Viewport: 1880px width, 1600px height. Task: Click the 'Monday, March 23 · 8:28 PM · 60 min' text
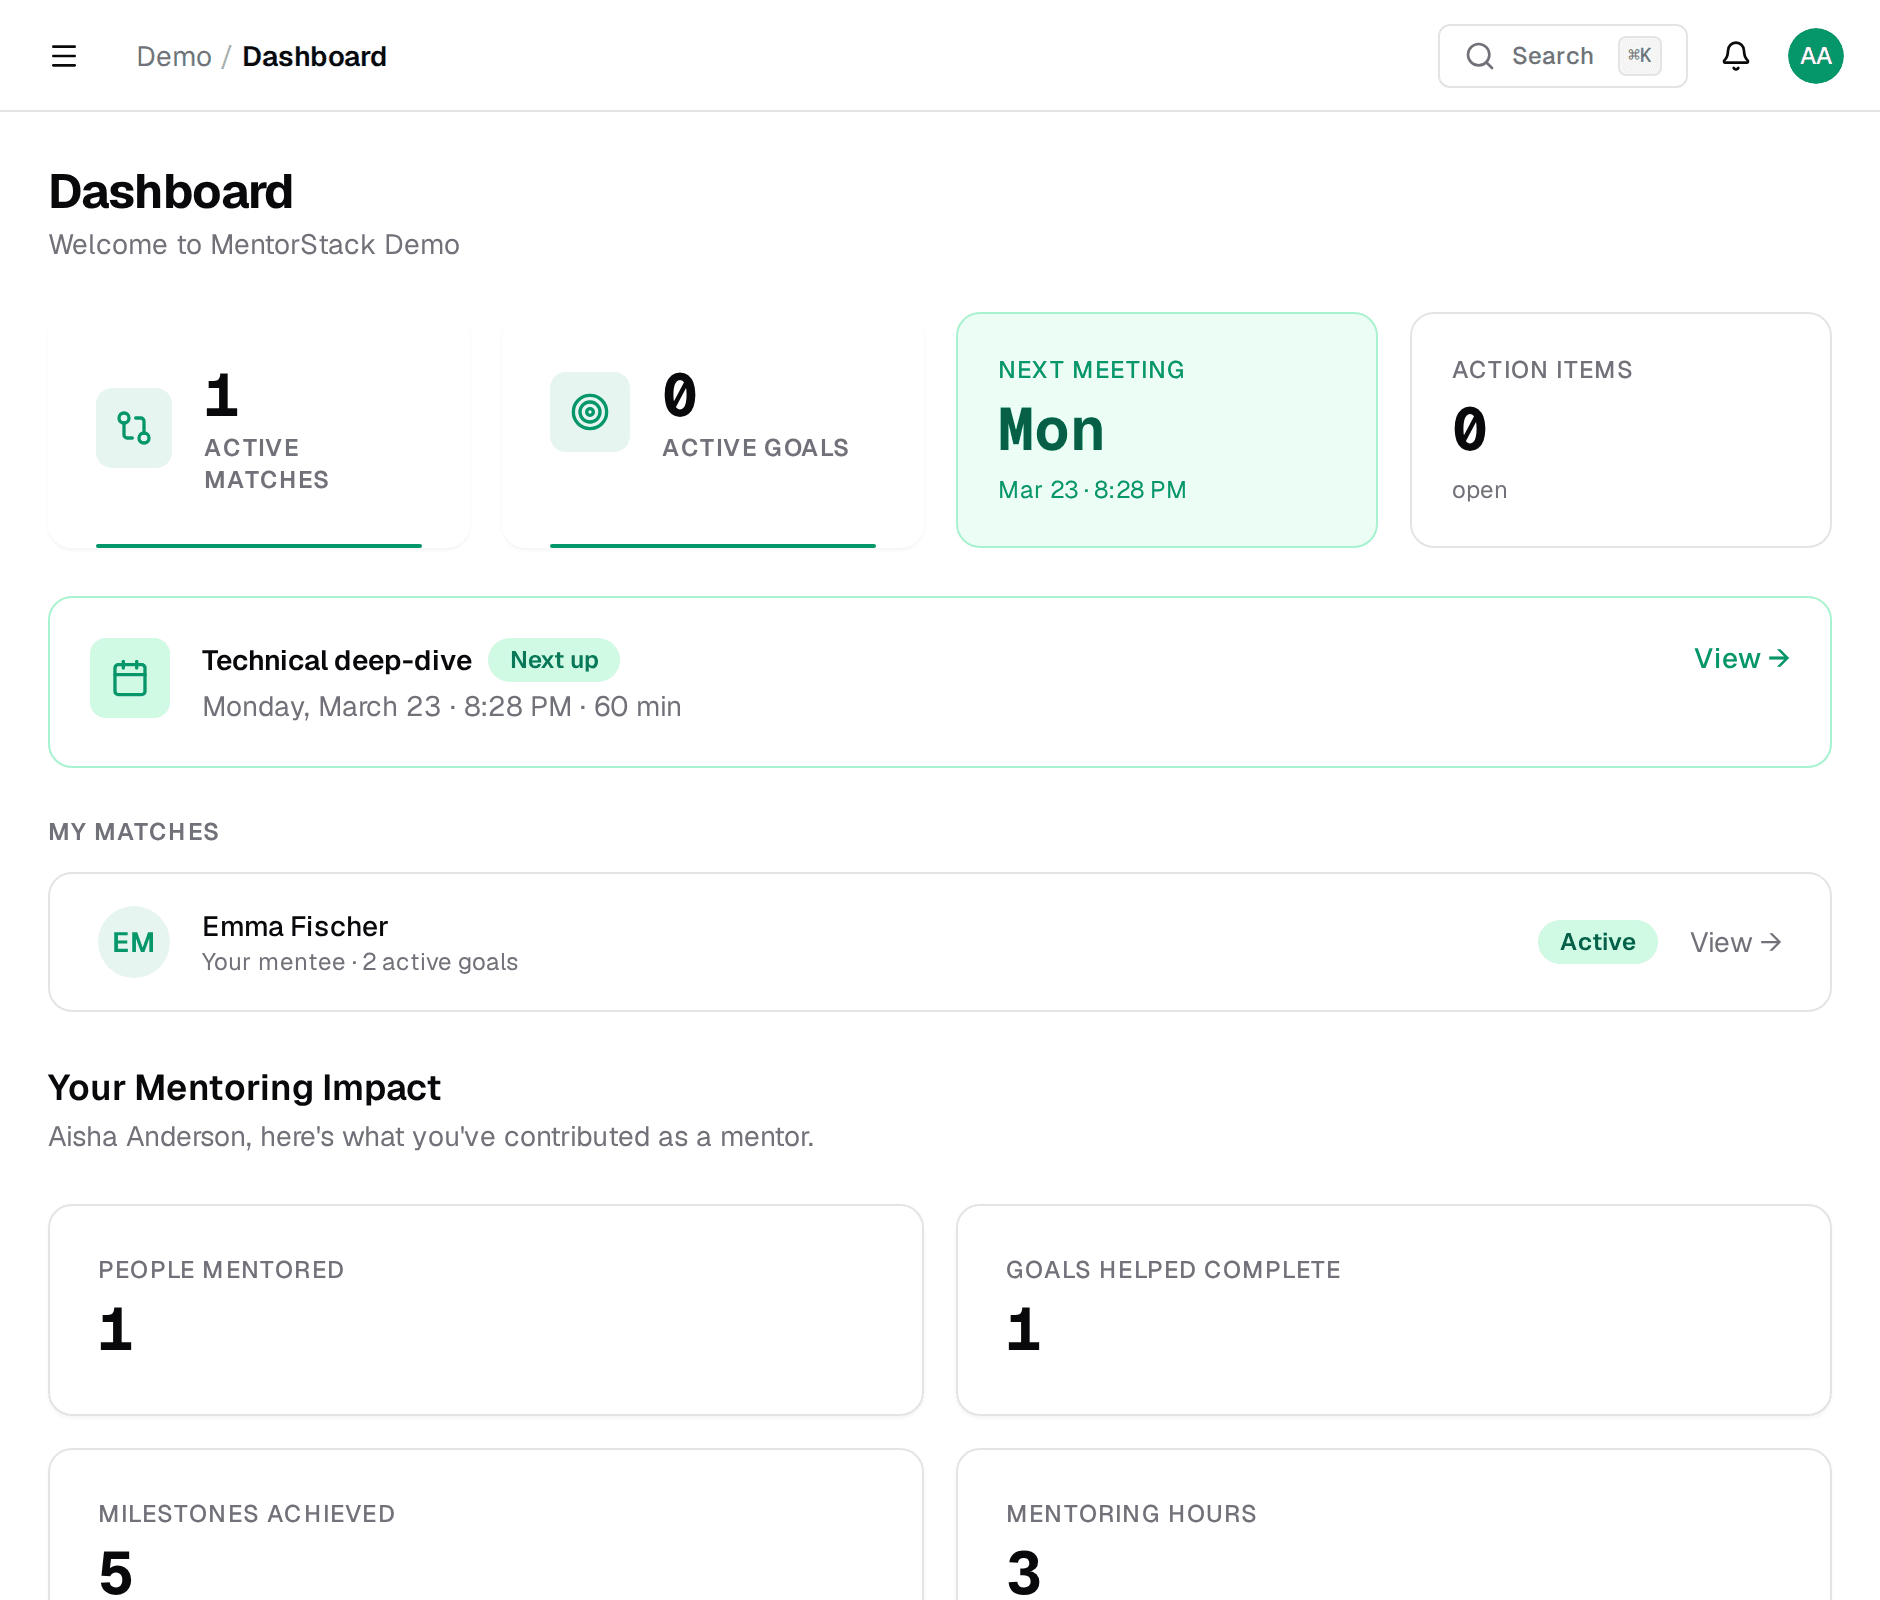click(442, 706)
